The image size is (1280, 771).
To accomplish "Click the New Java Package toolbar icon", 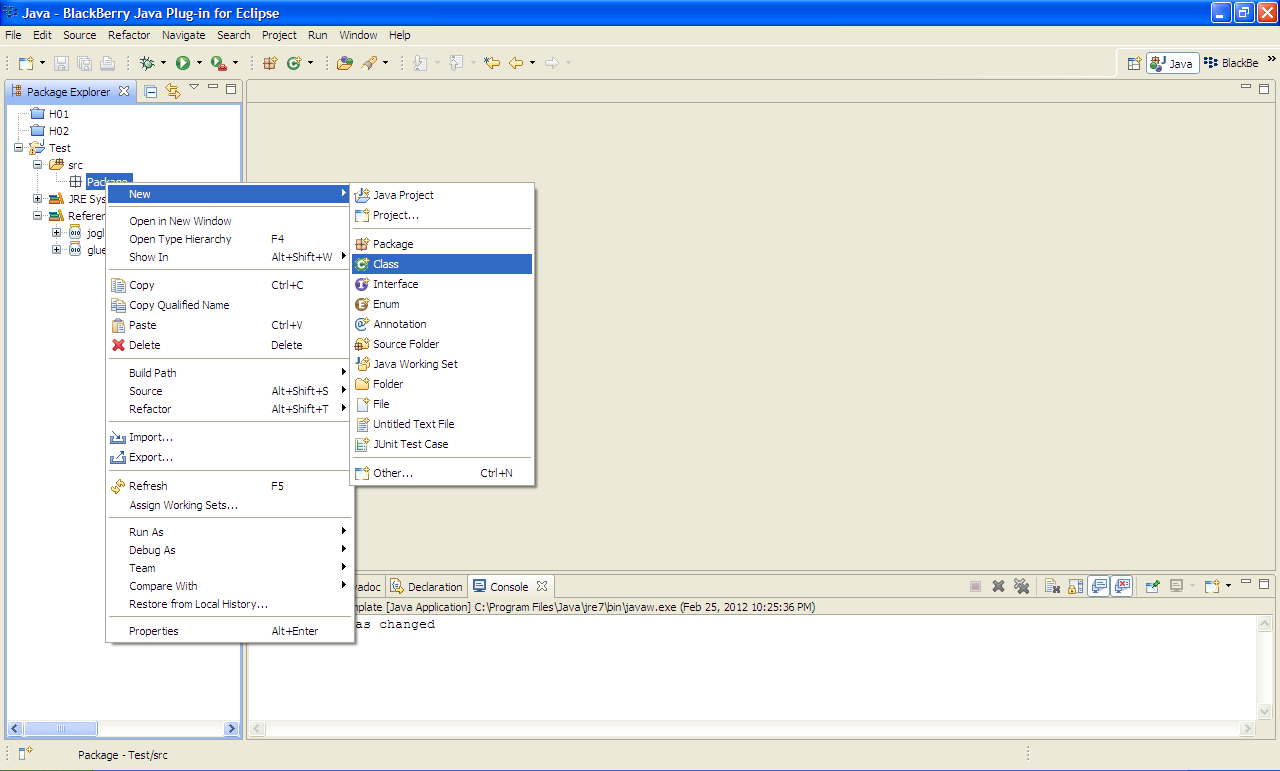I will click(x=270, y=63).
